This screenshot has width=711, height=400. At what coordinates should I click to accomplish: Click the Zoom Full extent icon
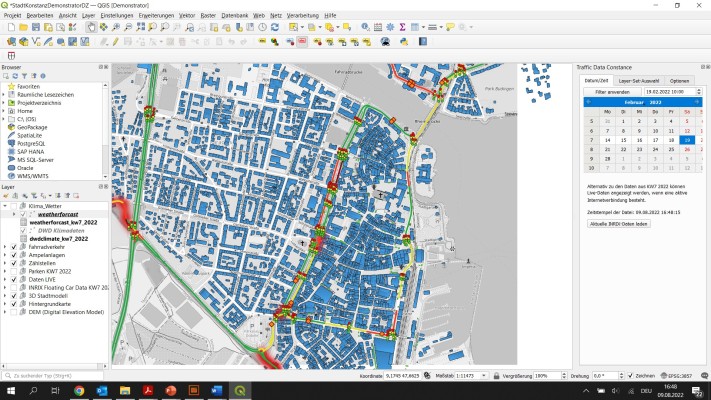tap(141, 28)
